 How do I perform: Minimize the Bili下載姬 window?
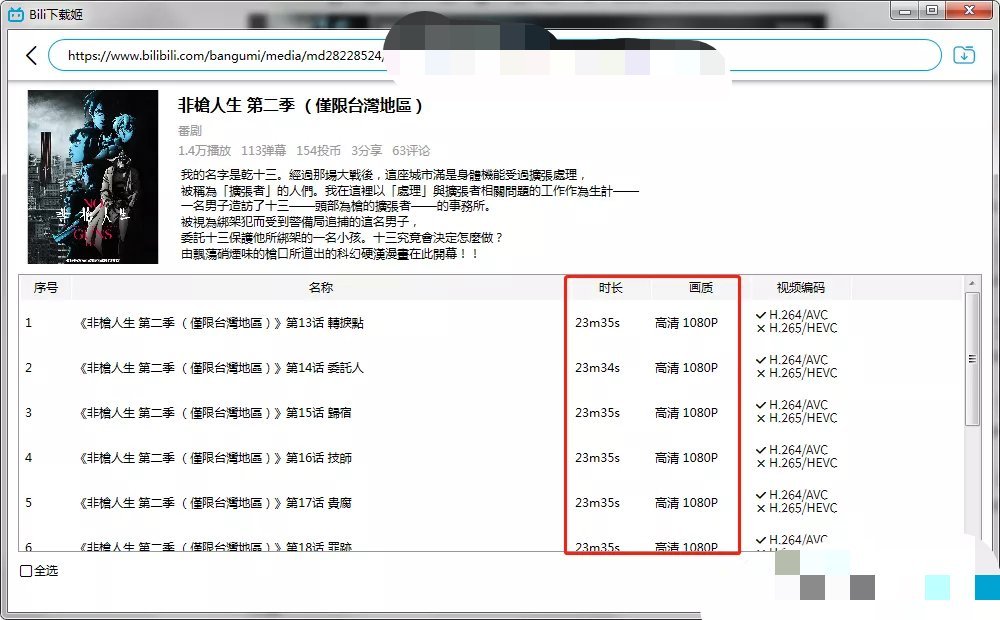pos(904,11)
